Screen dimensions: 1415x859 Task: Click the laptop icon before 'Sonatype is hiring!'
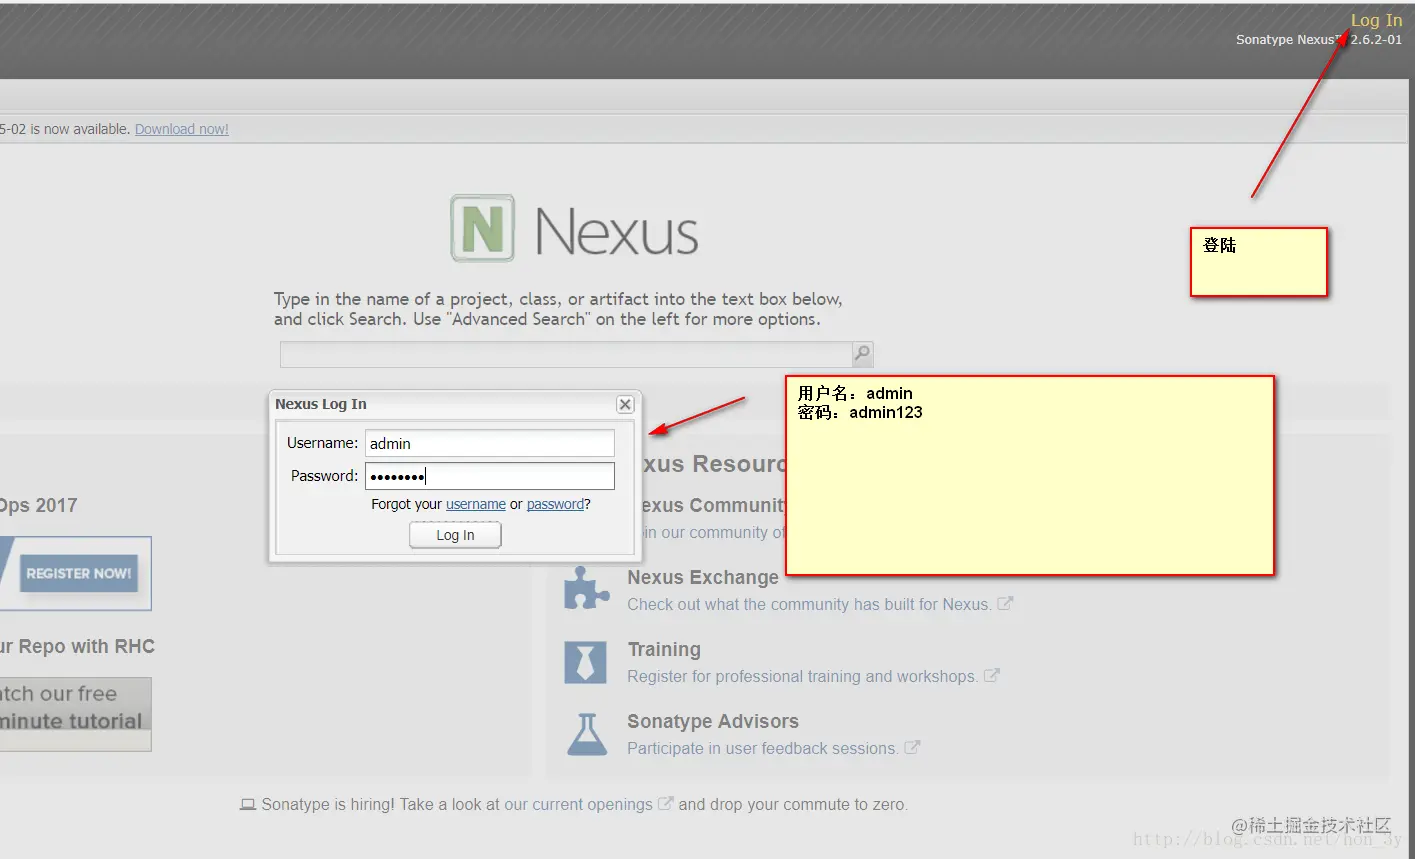pyautogui.click(x=248, y=804)
